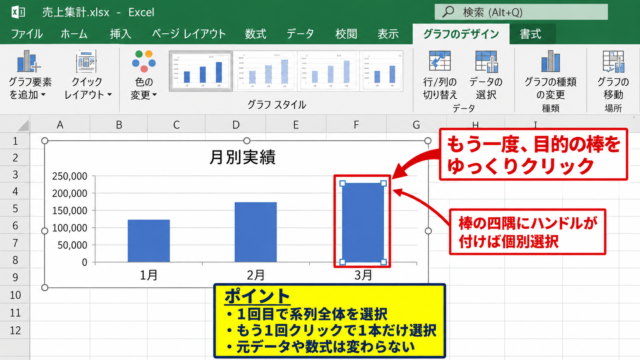
Task: Select column B header
Action: coord(119,124)
